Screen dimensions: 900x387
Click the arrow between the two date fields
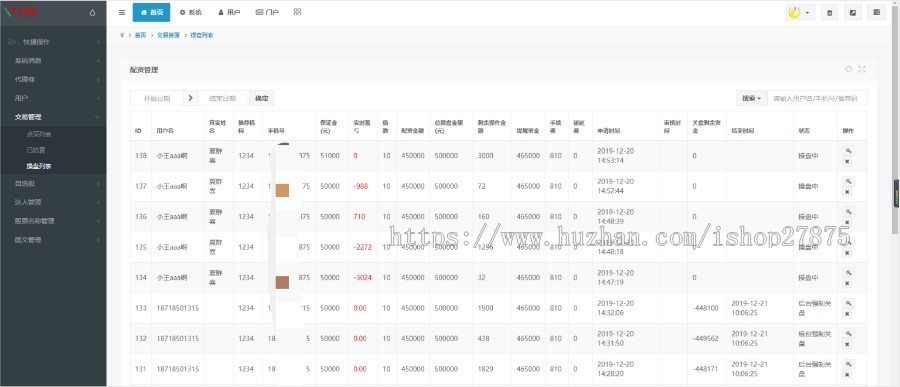[191, 98]
